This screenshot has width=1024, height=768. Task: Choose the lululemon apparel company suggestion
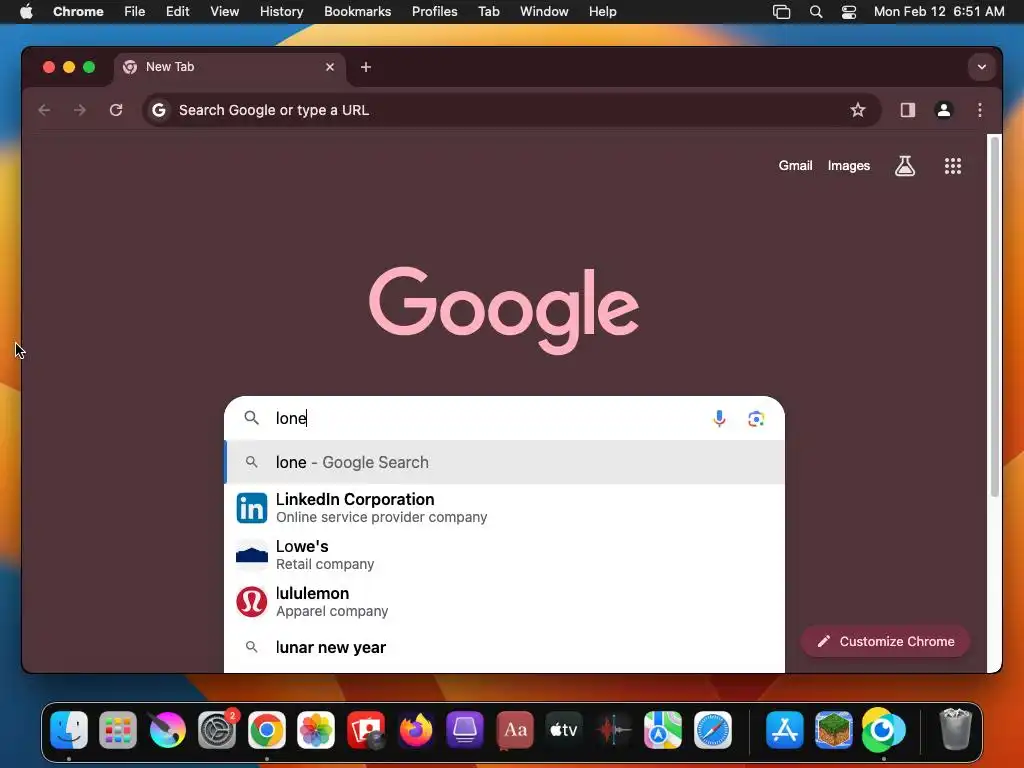coord(504,602)
